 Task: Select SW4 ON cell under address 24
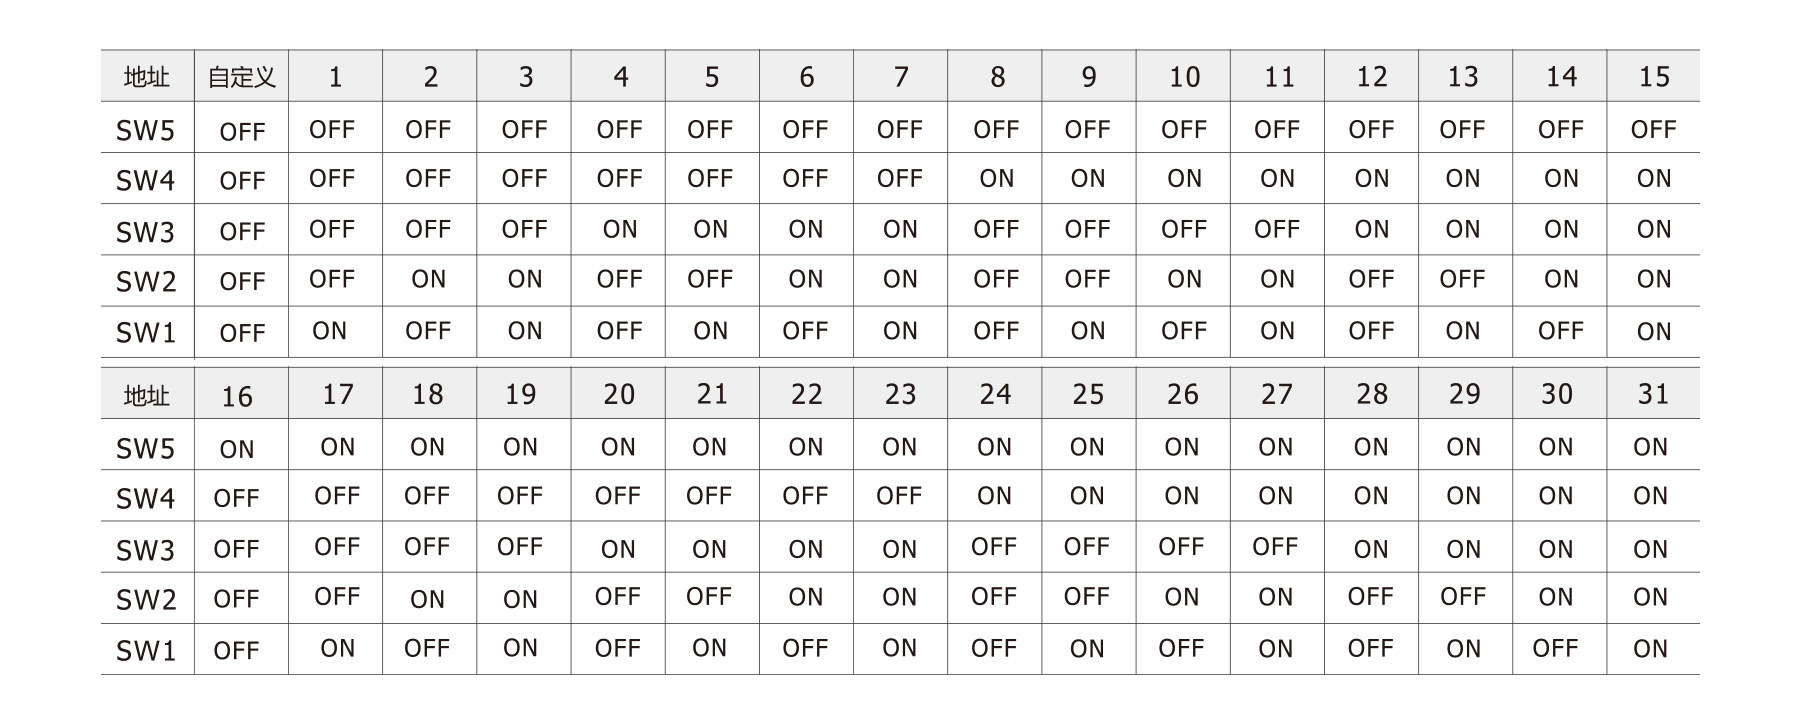click(994, 496)
